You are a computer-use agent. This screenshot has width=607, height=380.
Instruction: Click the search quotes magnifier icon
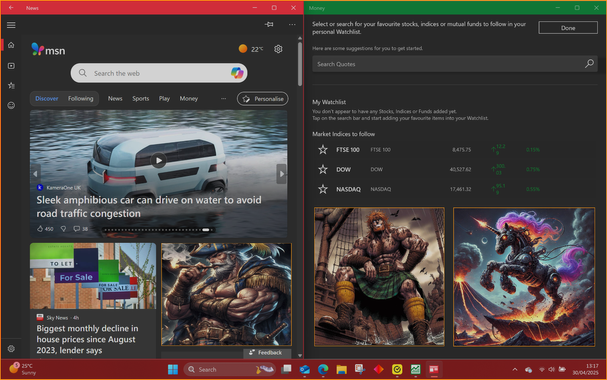589,64
